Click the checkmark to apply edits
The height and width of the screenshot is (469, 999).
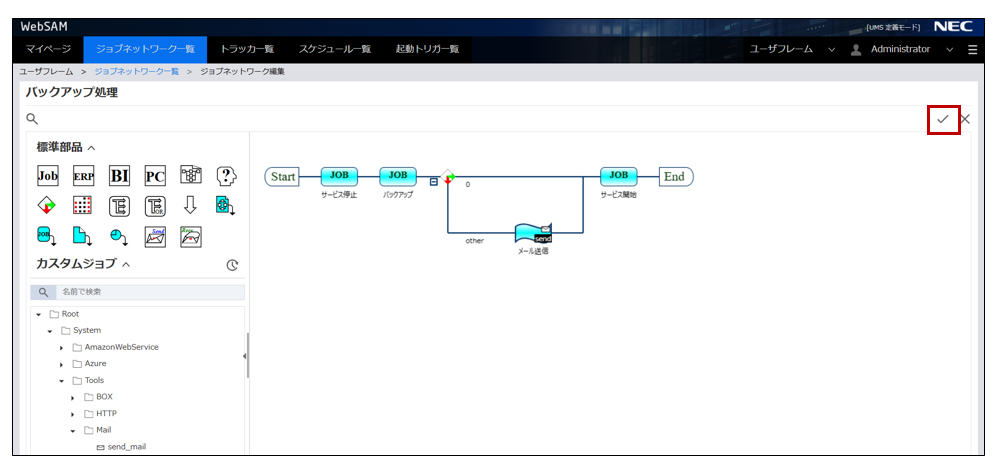coord(942,119)
